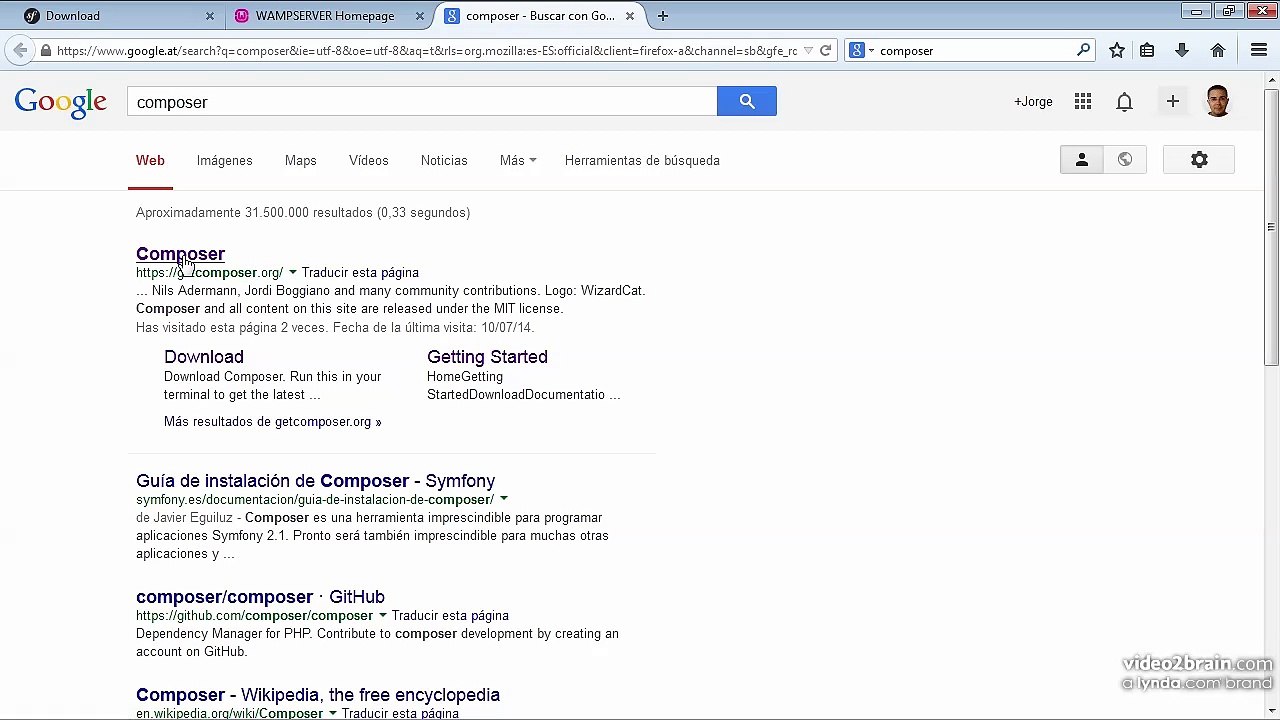Click the blue Google search button
Screen dimensions: 1280x720
point(747,101)
